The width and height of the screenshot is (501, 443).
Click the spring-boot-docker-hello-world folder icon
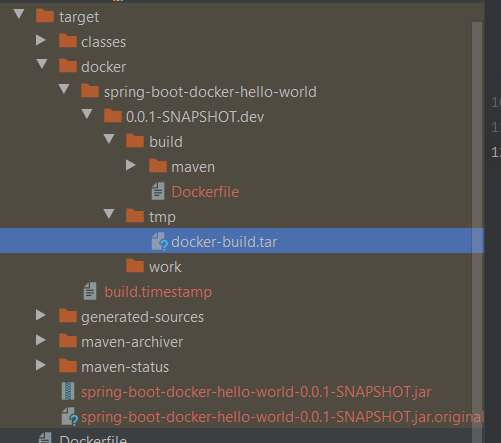click(x=90, y=91)
